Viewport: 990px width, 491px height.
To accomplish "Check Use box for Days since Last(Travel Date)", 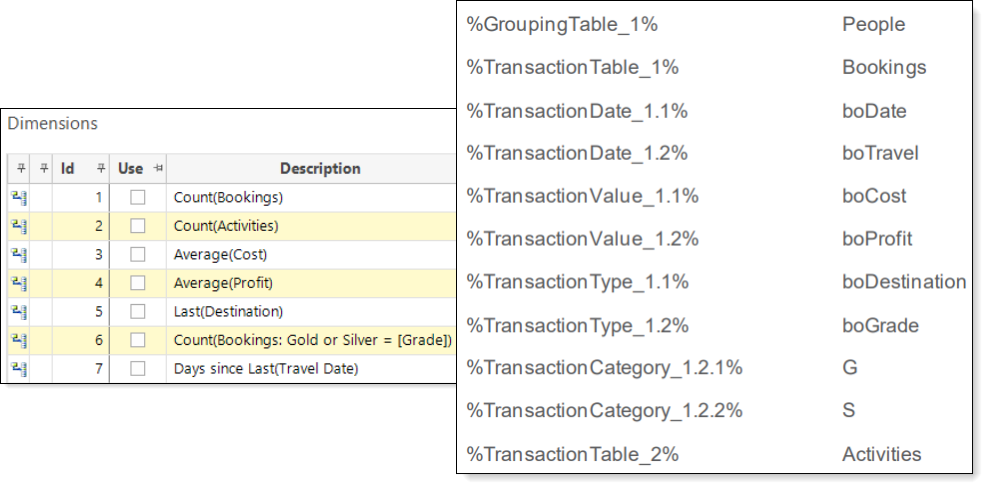I will click(x=138, y=368).
